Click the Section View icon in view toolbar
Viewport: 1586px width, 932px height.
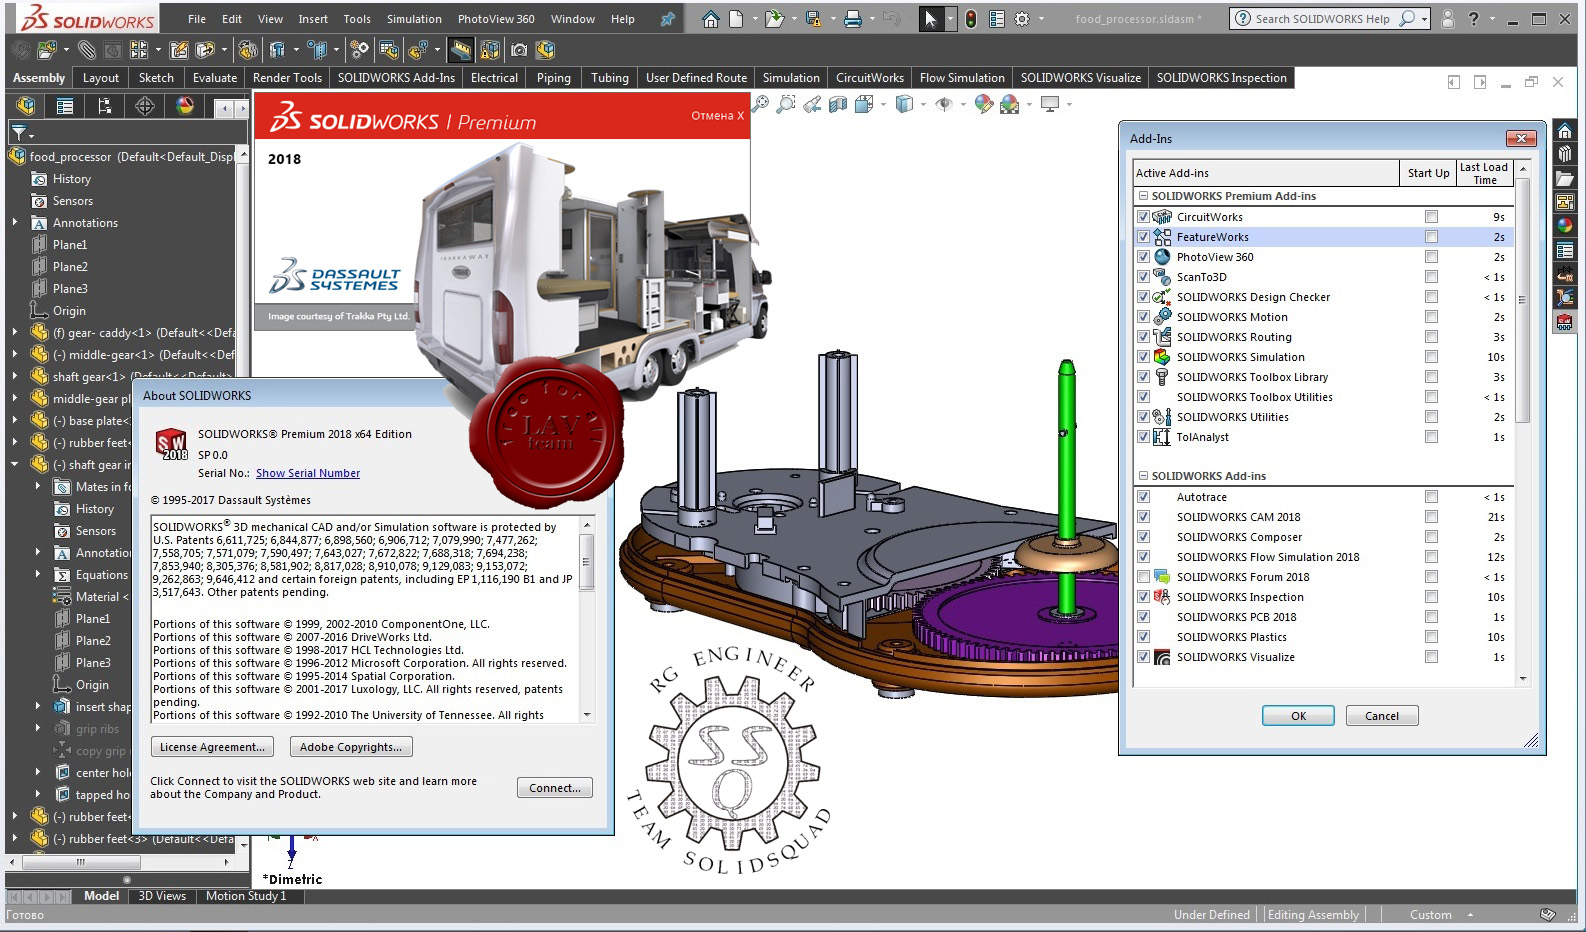click(x=838, y=104)
